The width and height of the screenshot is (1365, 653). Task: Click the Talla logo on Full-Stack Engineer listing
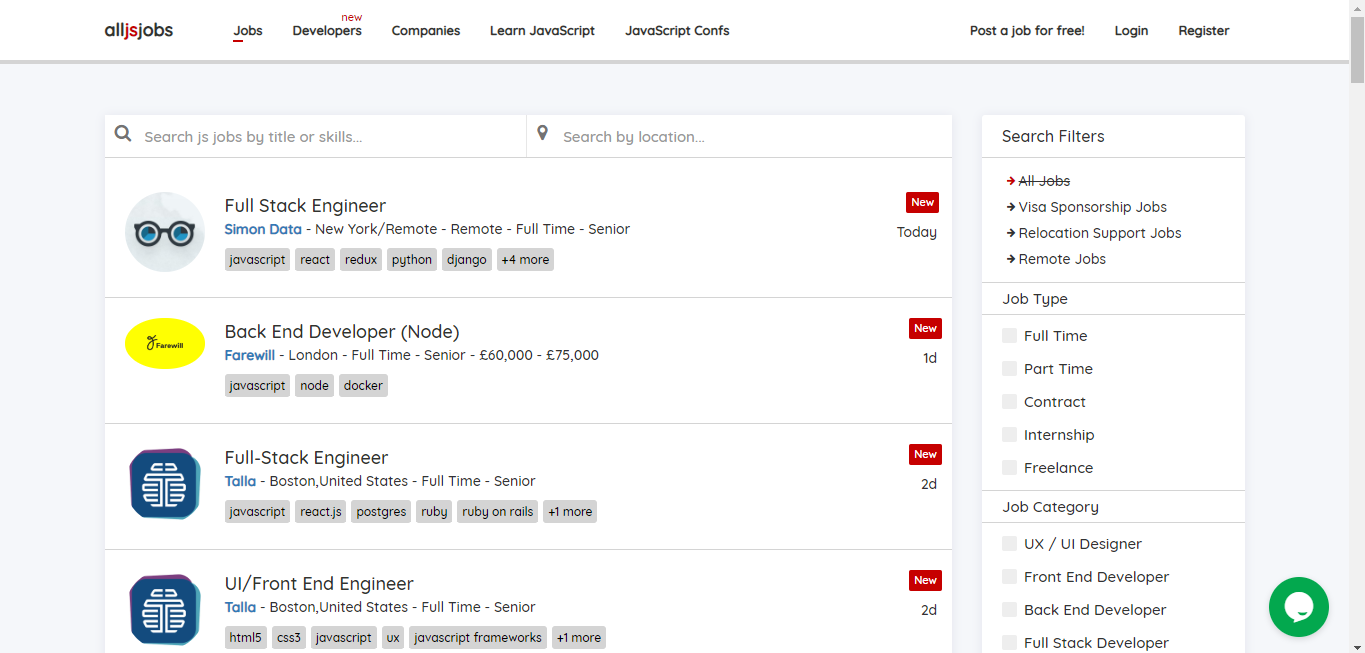point(164,484)
